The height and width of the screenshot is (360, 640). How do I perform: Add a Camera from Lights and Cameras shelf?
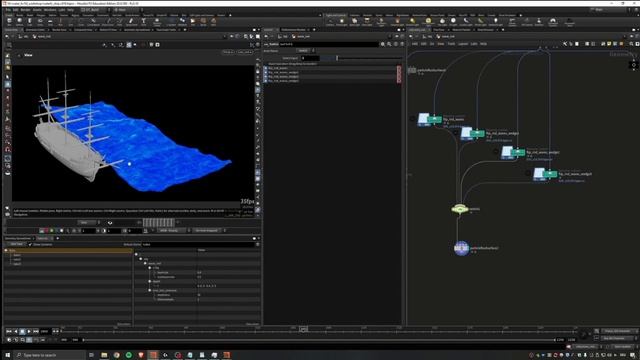tap(330, 22)
